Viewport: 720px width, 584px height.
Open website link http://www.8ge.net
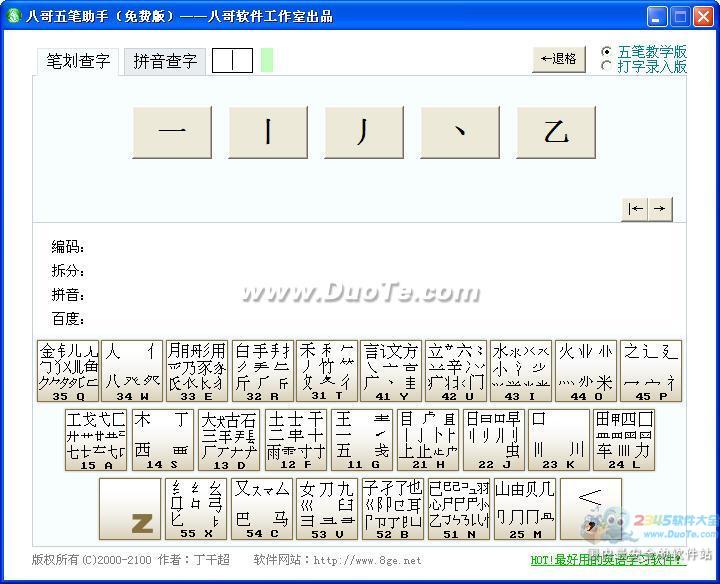(x=367, y=560)
